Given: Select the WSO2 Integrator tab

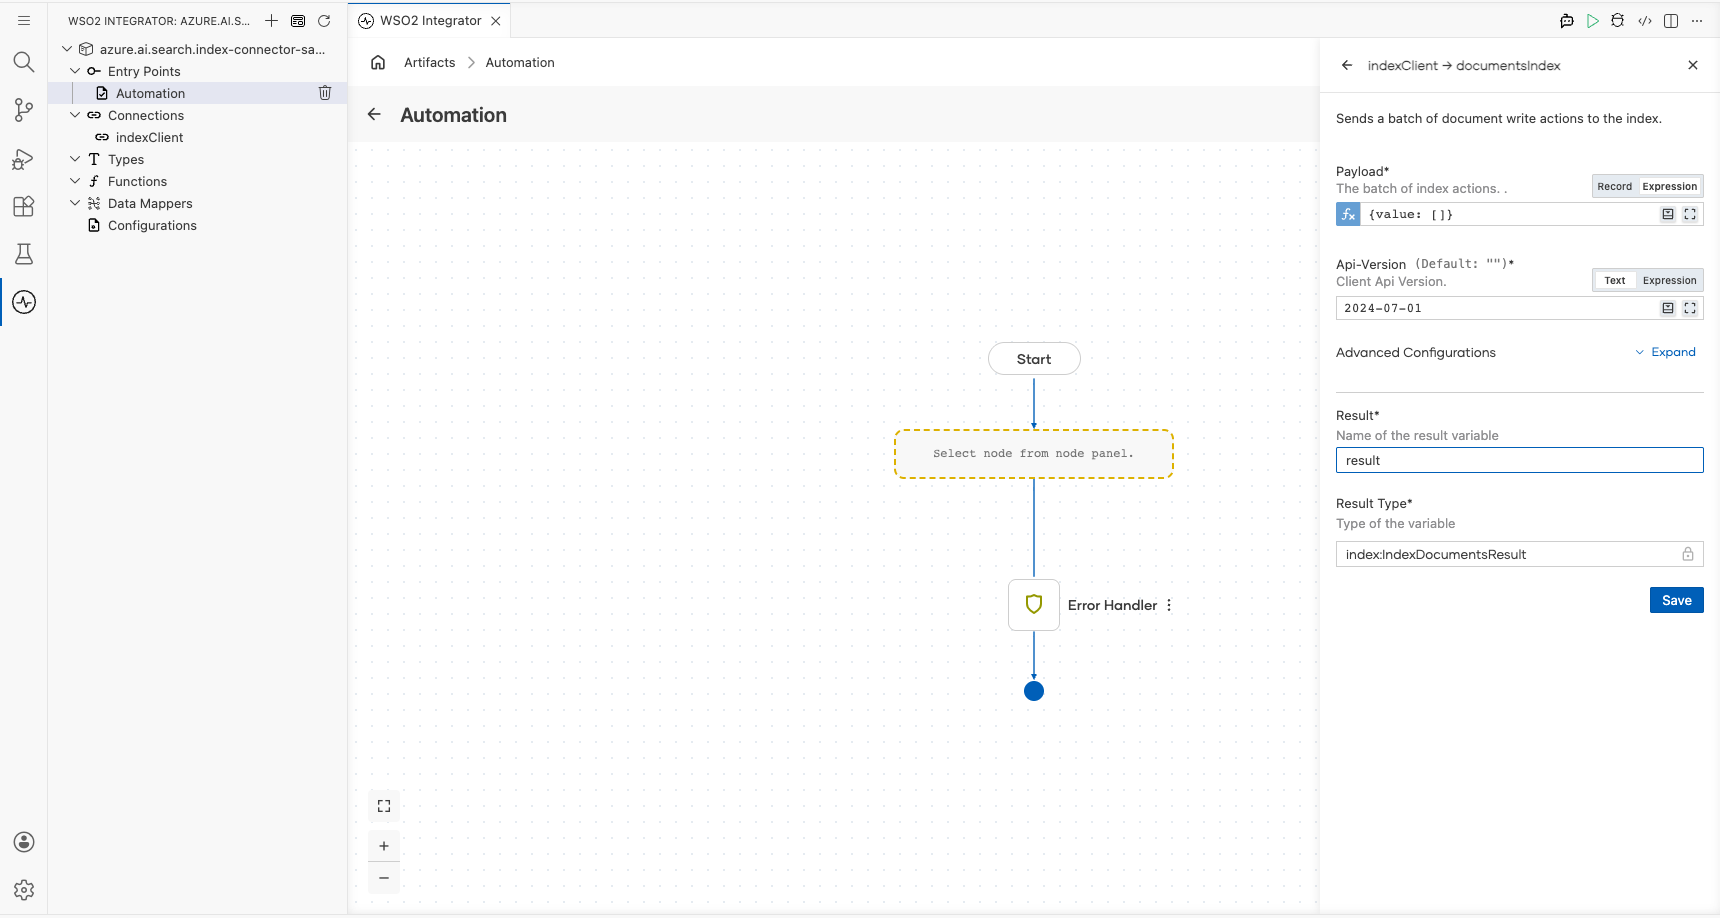Looking at the screenshot, I should (x=430, y=20).
